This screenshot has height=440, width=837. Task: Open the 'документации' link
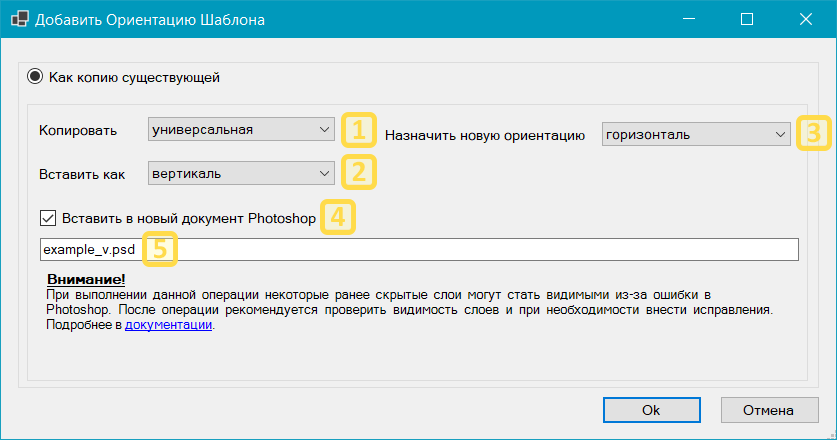168,326
